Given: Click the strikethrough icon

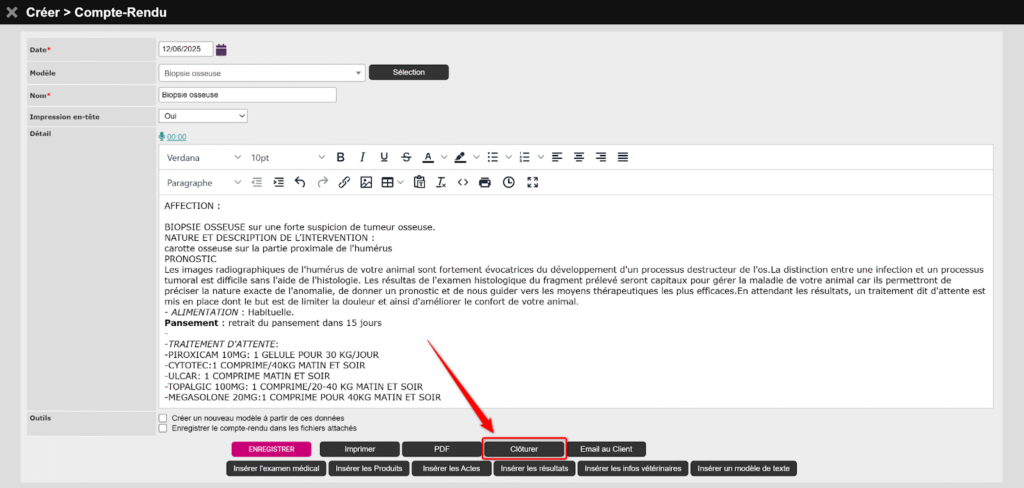Looking at the screenshot, I should click(405, 157).
